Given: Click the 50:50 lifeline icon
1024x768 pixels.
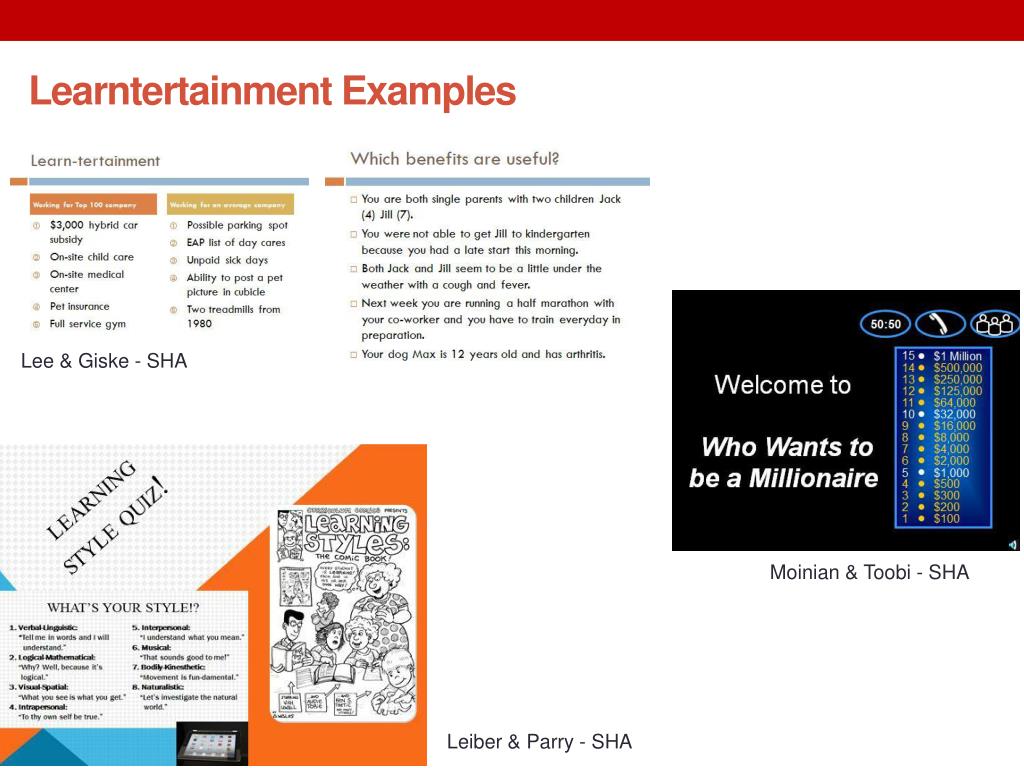Looking at the screenshot, I should 885,324.
